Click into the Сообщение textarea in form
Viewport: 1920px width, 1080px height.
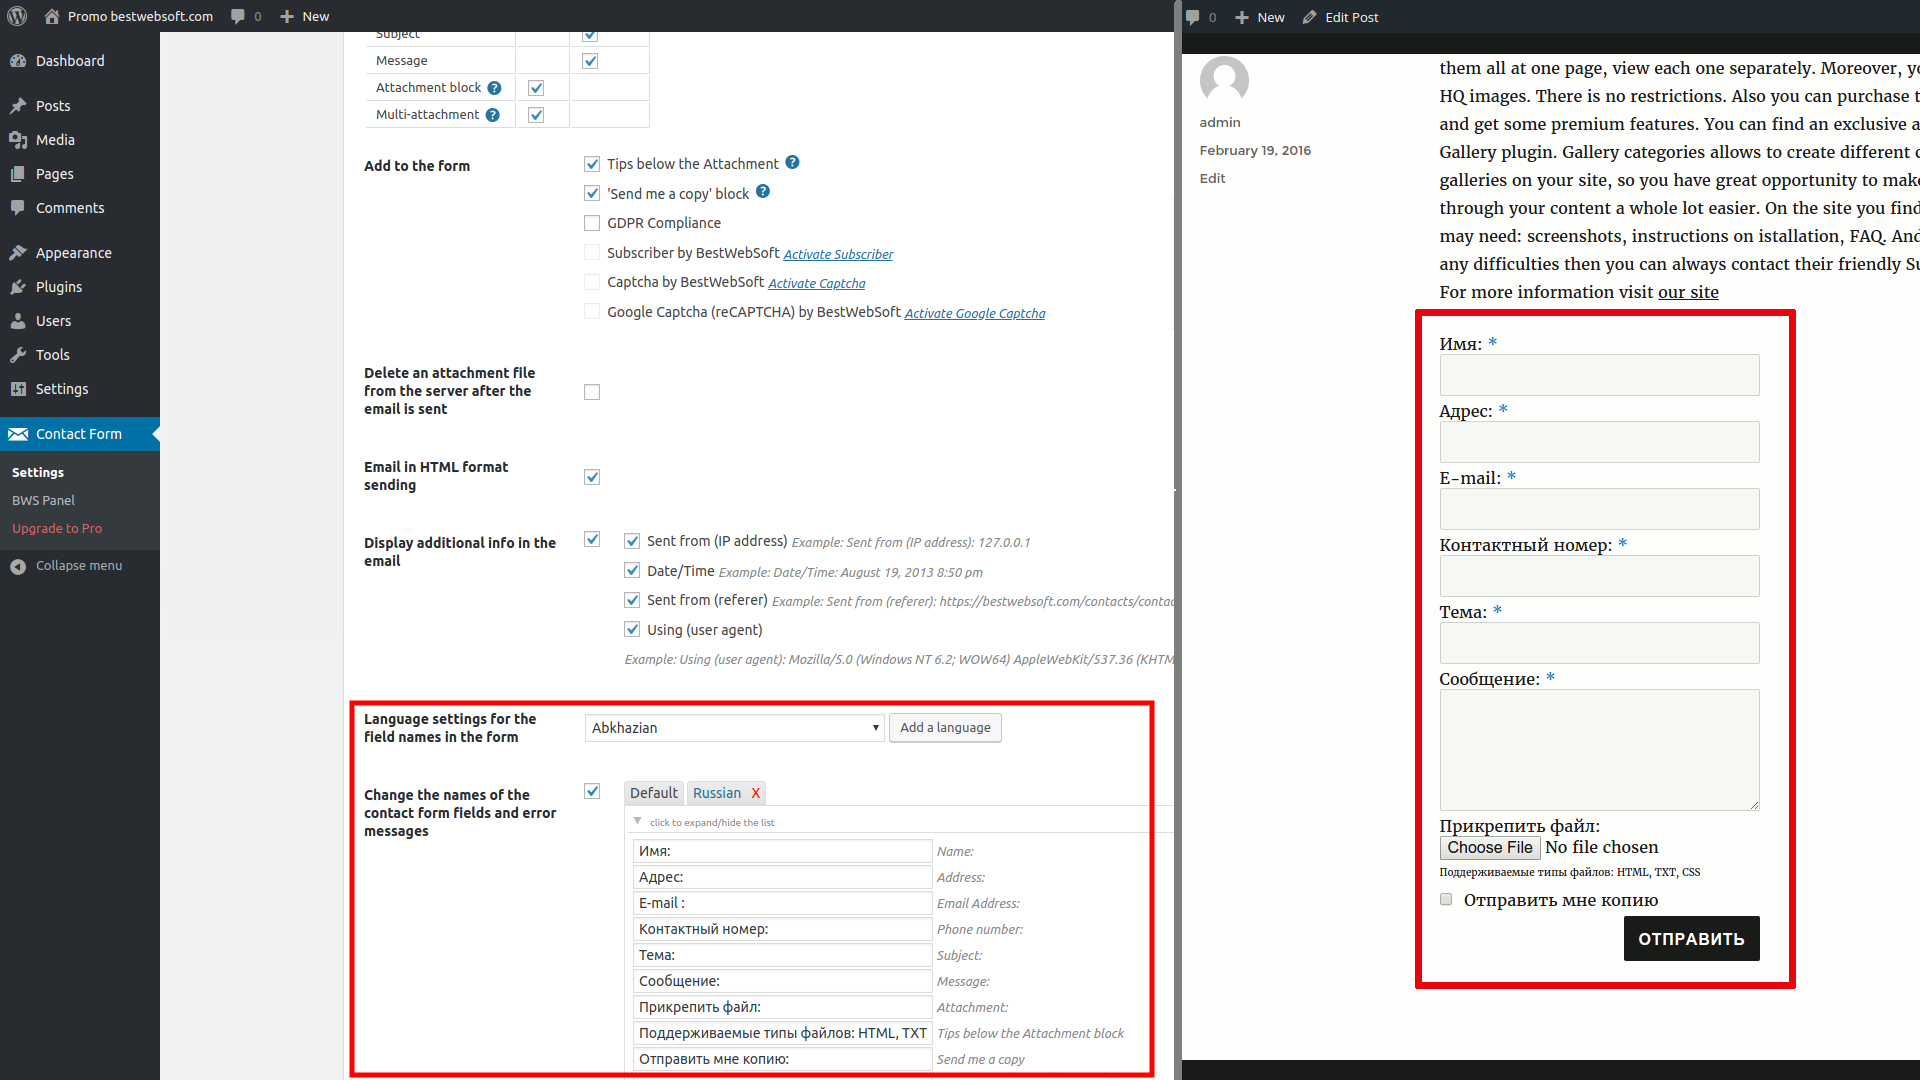tap(1599, 750)
